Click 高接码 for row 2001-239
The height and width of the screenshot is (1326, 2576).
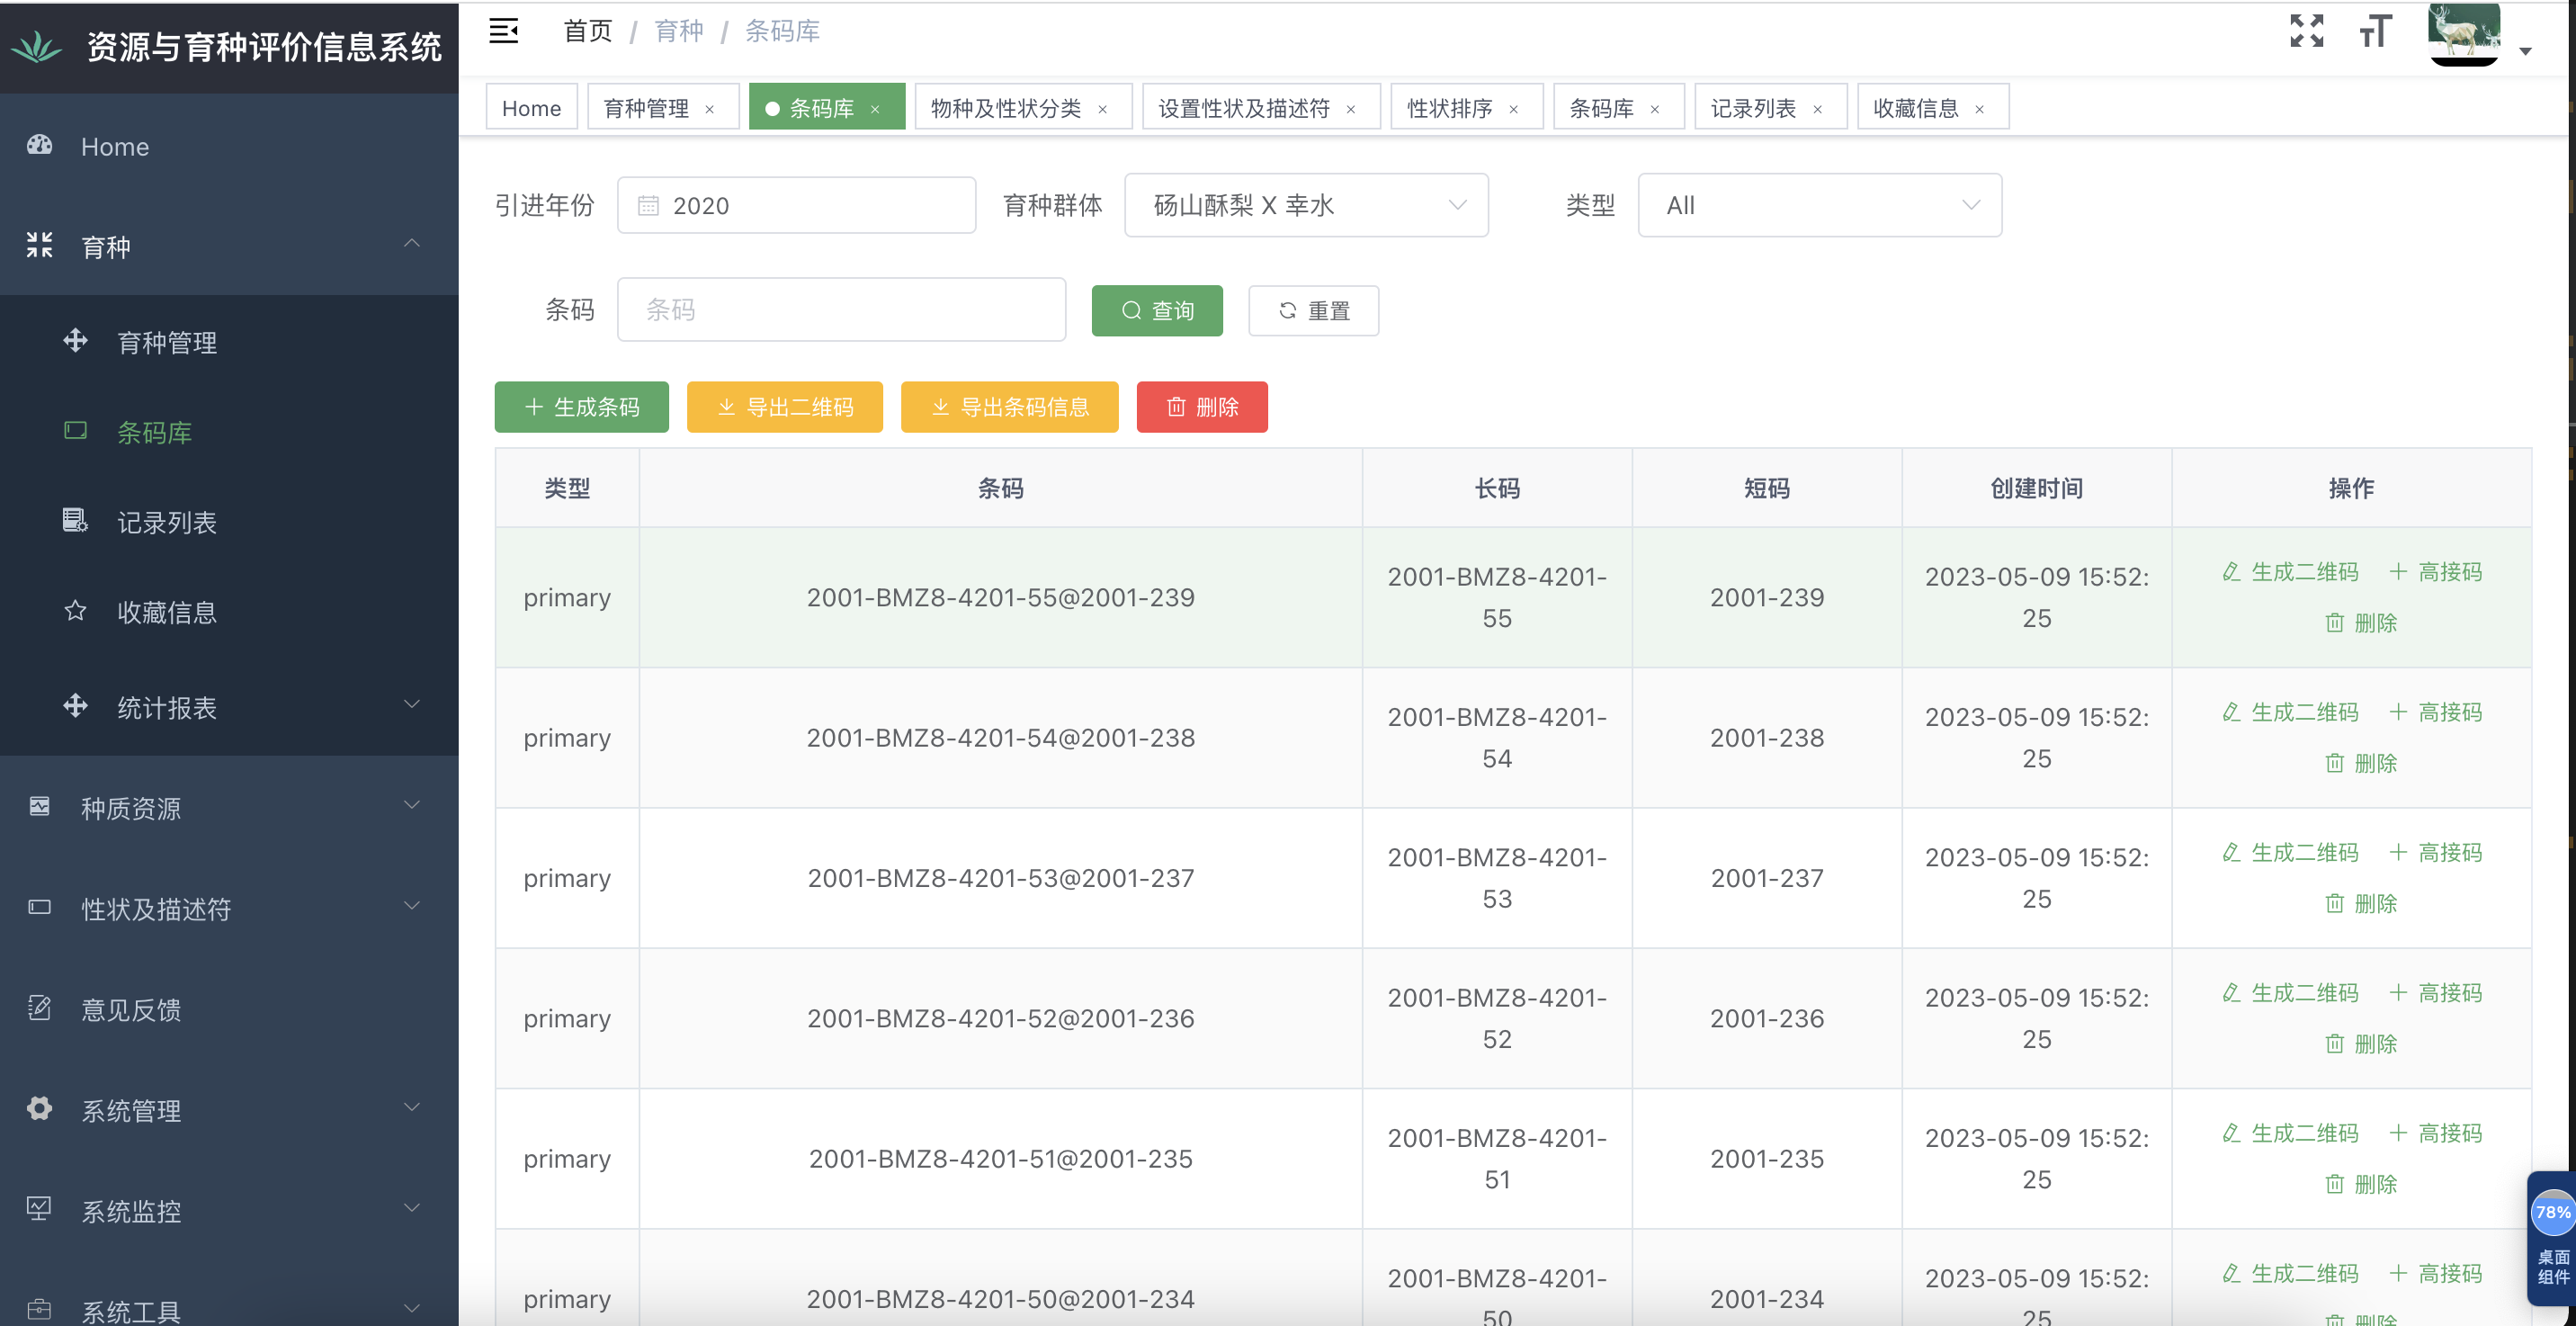pos(2435,572)
